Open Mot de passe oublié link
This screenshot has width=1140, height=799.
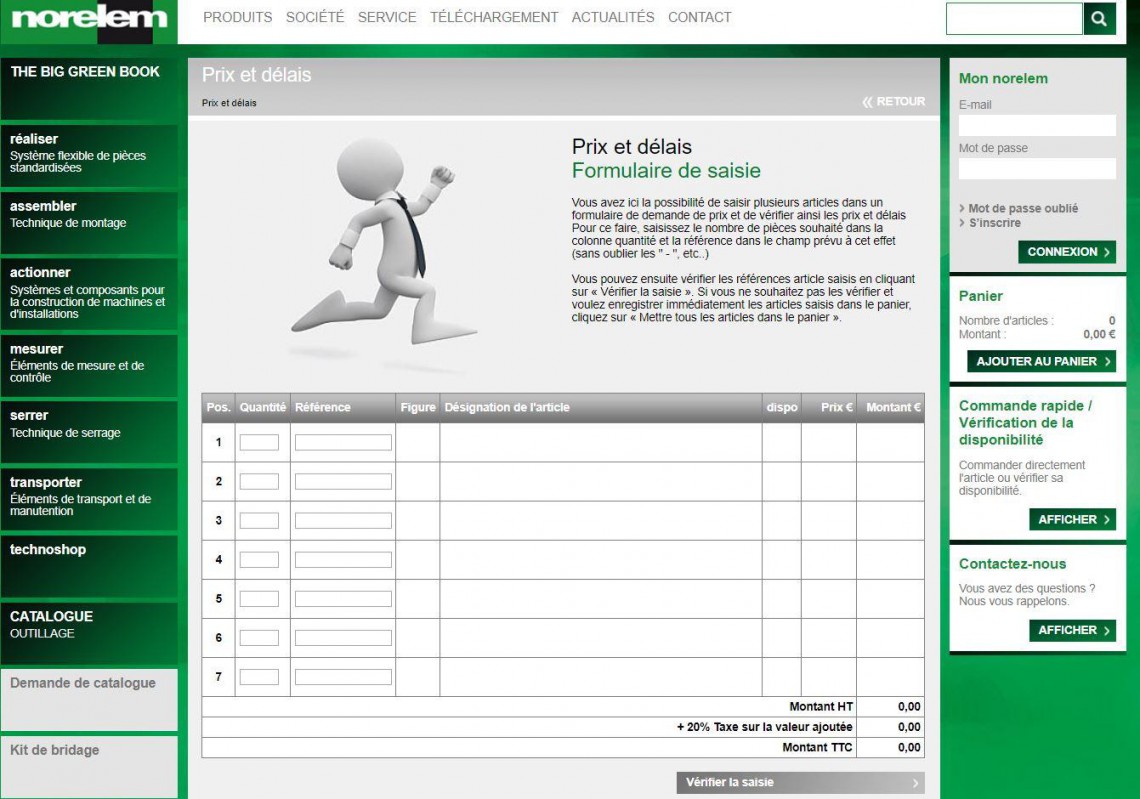pos(1022,208)
